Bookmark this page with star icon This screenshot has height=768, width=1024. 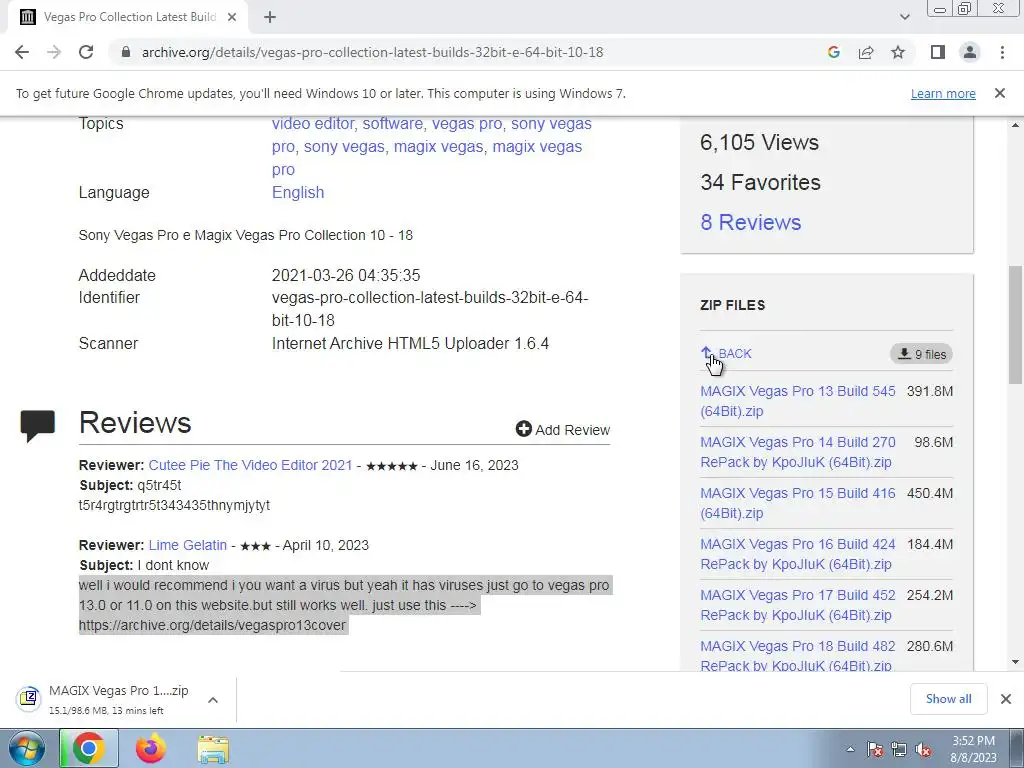tap(898, 52)
